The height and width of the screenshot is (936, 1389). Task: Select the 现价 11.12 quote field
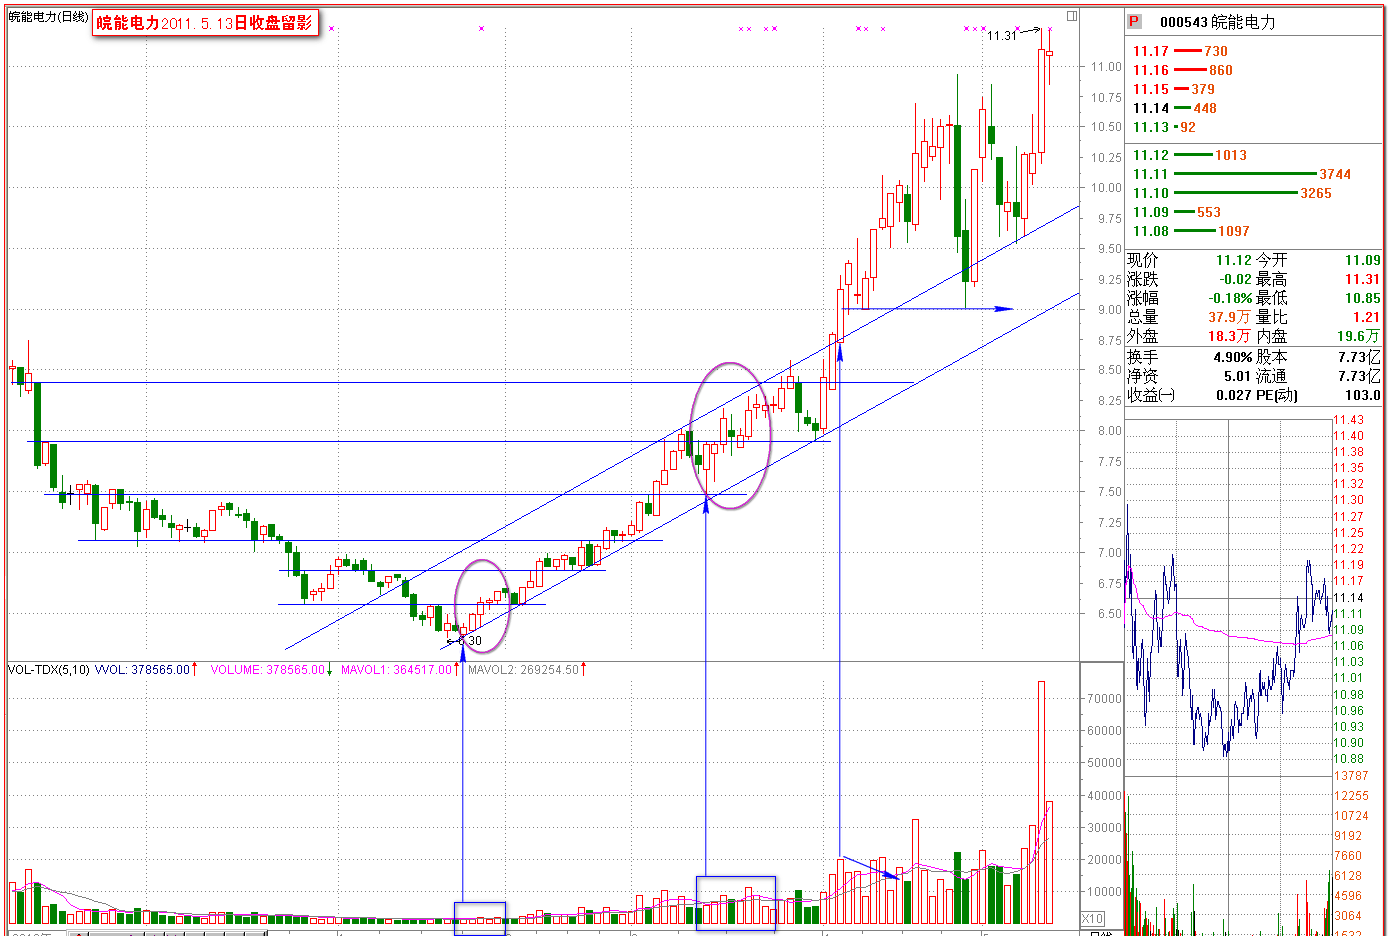(x=1189, y=260)
